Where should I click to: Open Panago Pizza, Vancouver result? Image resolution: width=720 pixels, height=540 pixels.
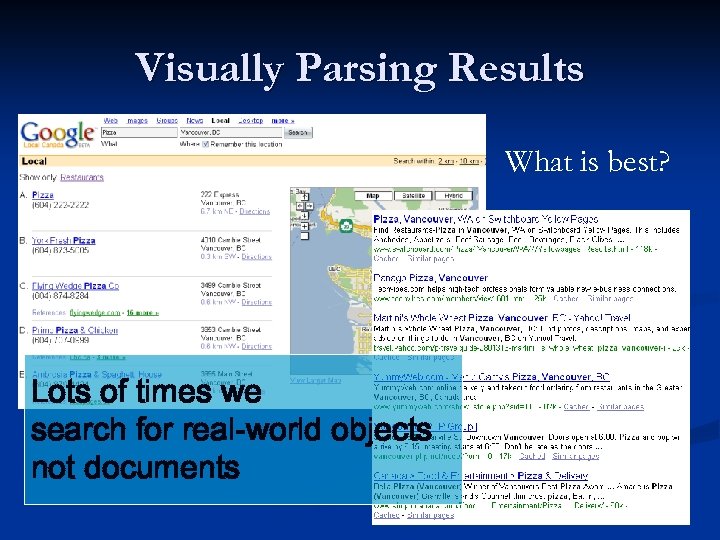pyautogui.click(x=430, y=278)
